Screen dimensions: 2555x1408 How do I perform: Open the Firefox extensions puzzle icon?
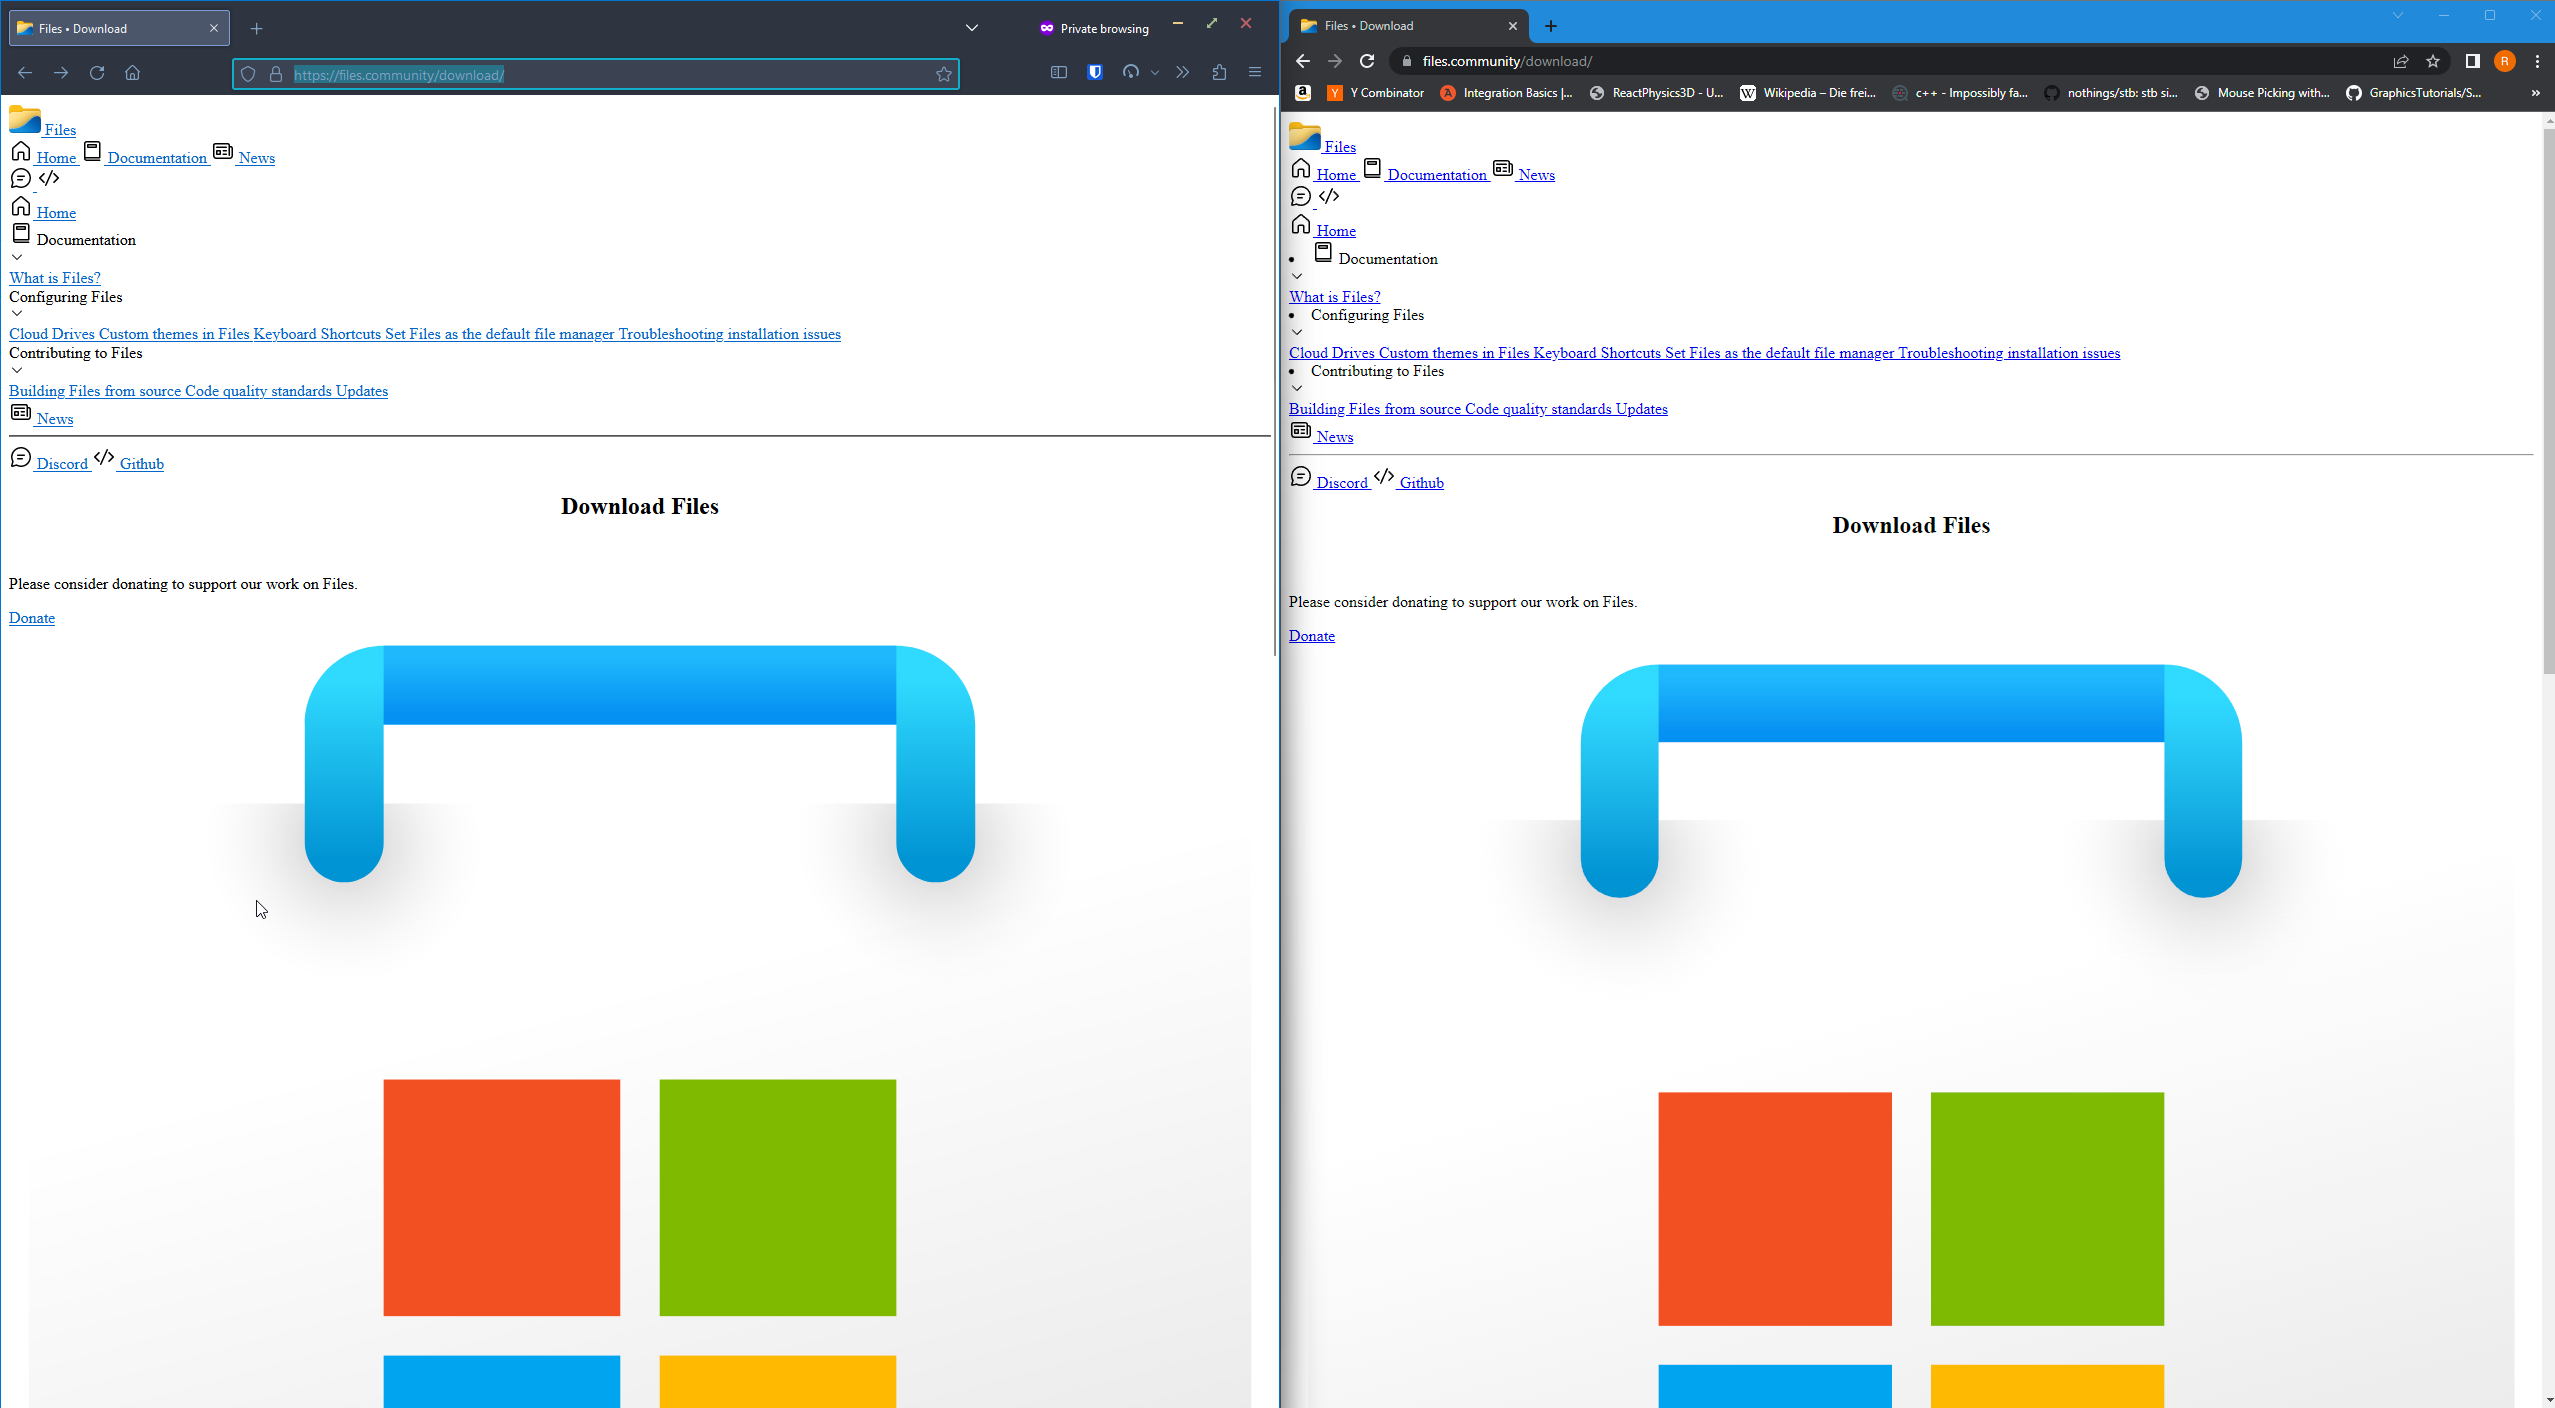tap(1218, 73)
